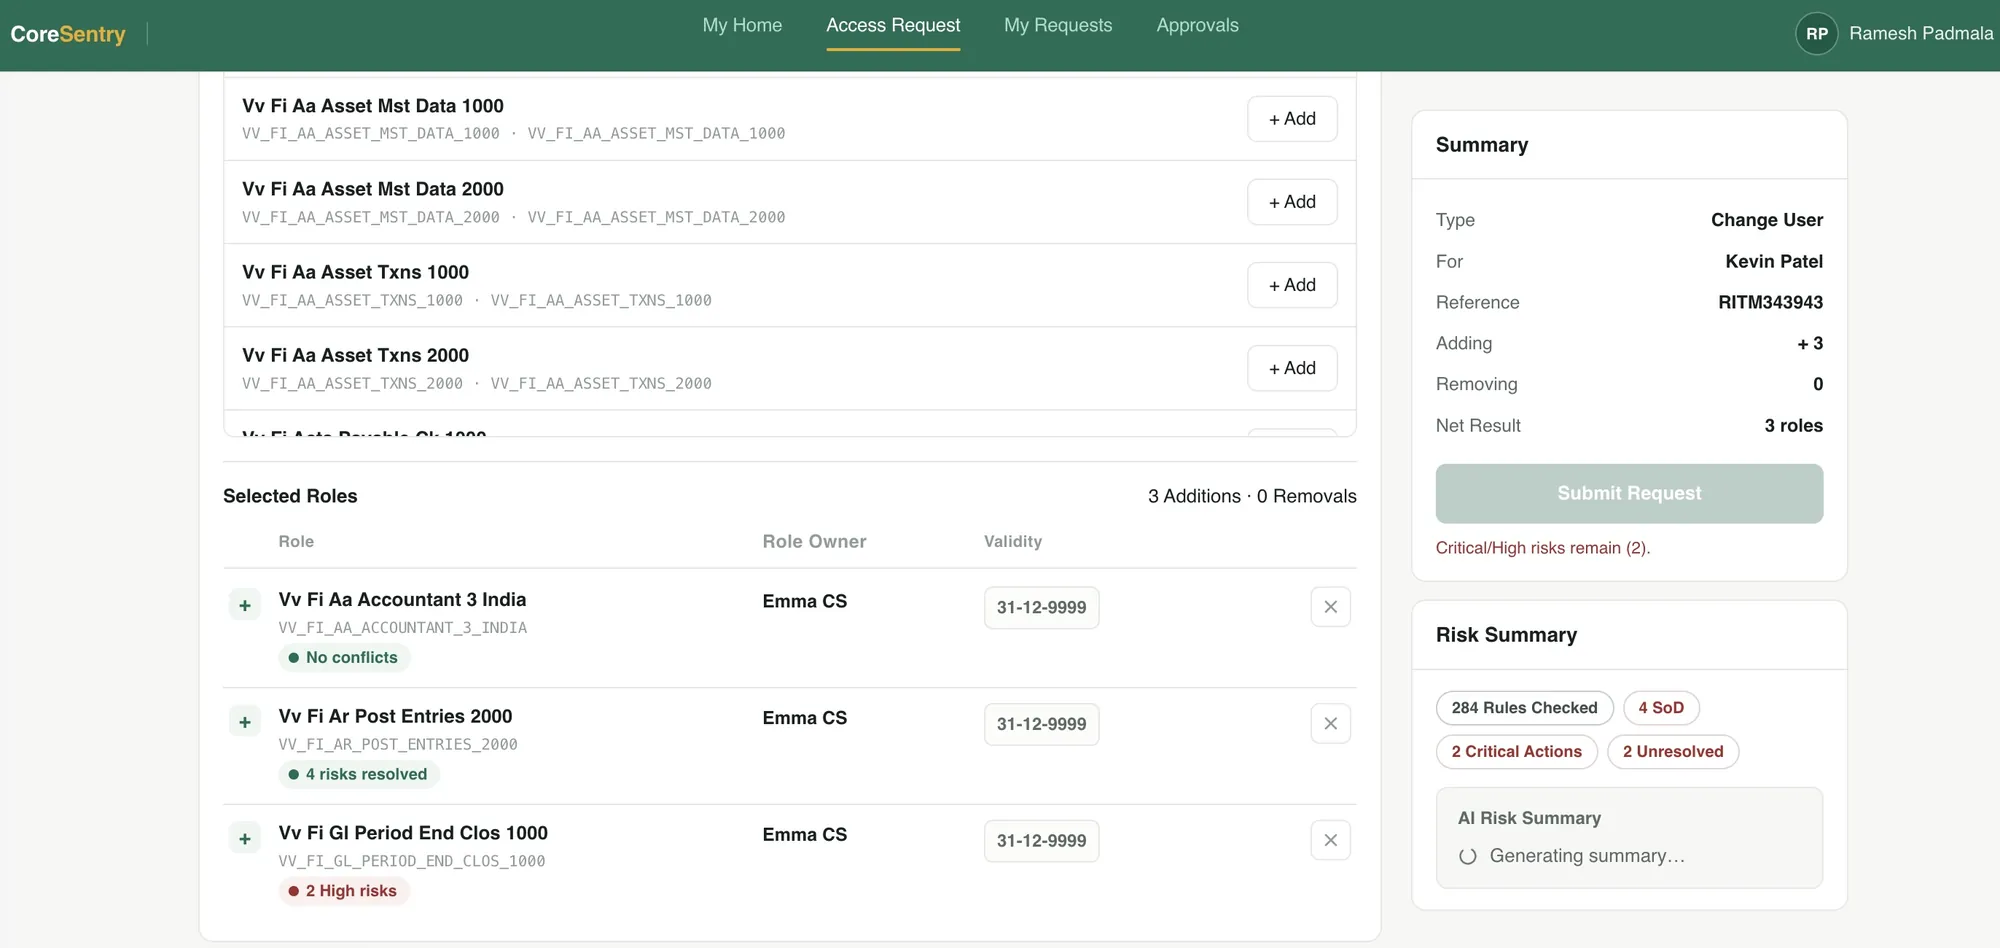
Task: Go to My Requests tab
Action: 1058,25
